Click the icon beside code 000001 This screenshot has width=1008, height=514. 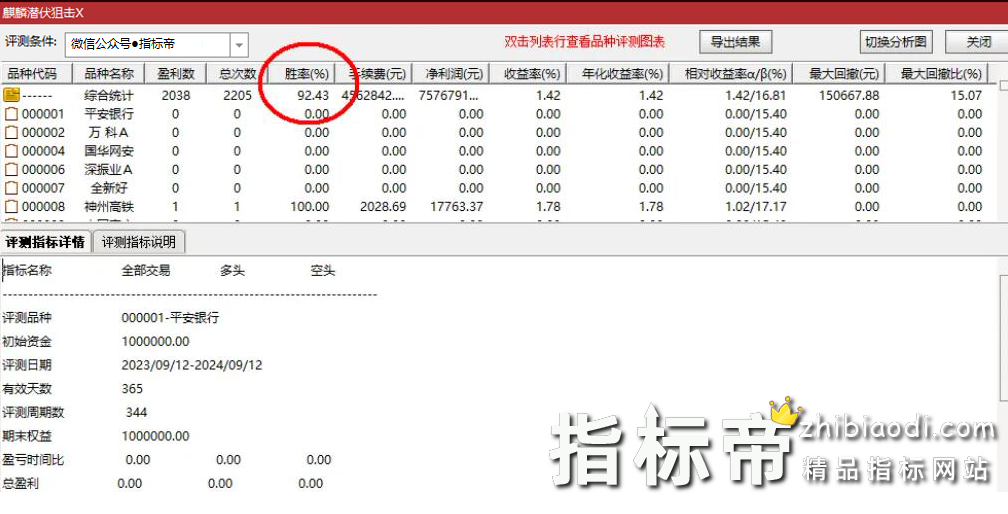tap(11, 114)
